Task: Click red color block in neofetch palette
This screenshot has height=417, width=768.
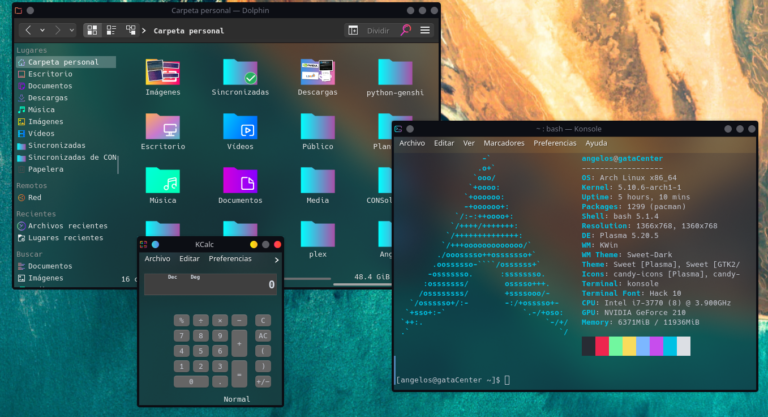Action: click(602, 346)
